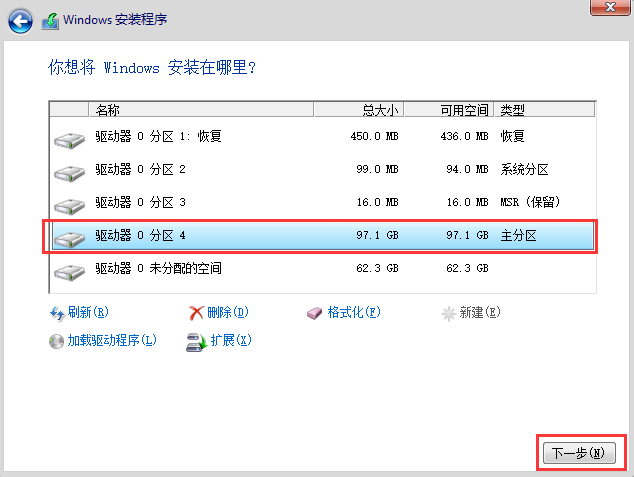Click the 99.0 MB total size cell
Viewport: 634px width, 477px height.
pos(377,169)
